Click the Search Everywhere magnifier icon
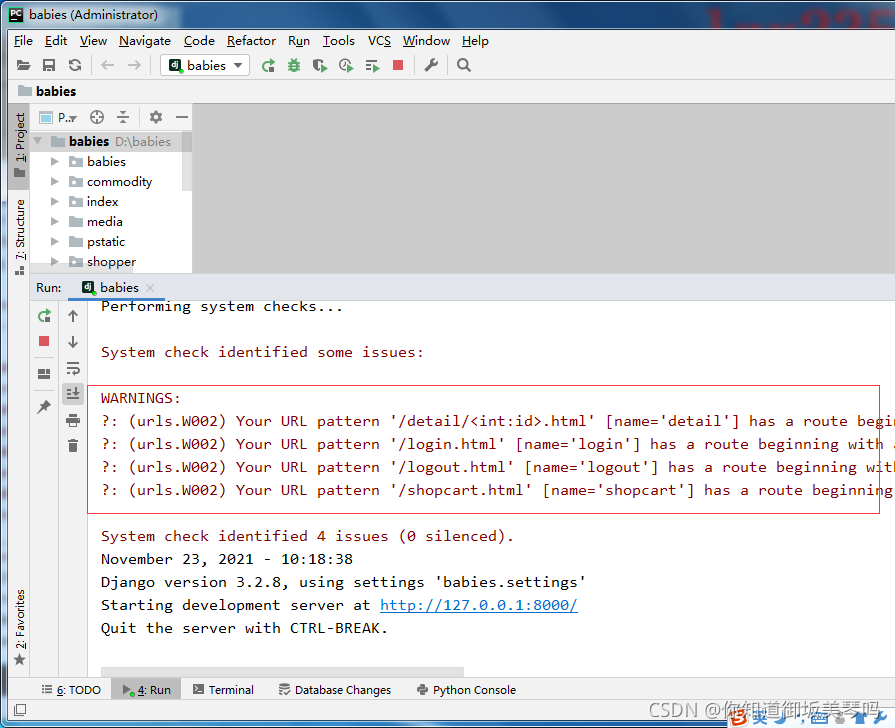This screenshot has height=728, width=895. [x=462, y=64]
